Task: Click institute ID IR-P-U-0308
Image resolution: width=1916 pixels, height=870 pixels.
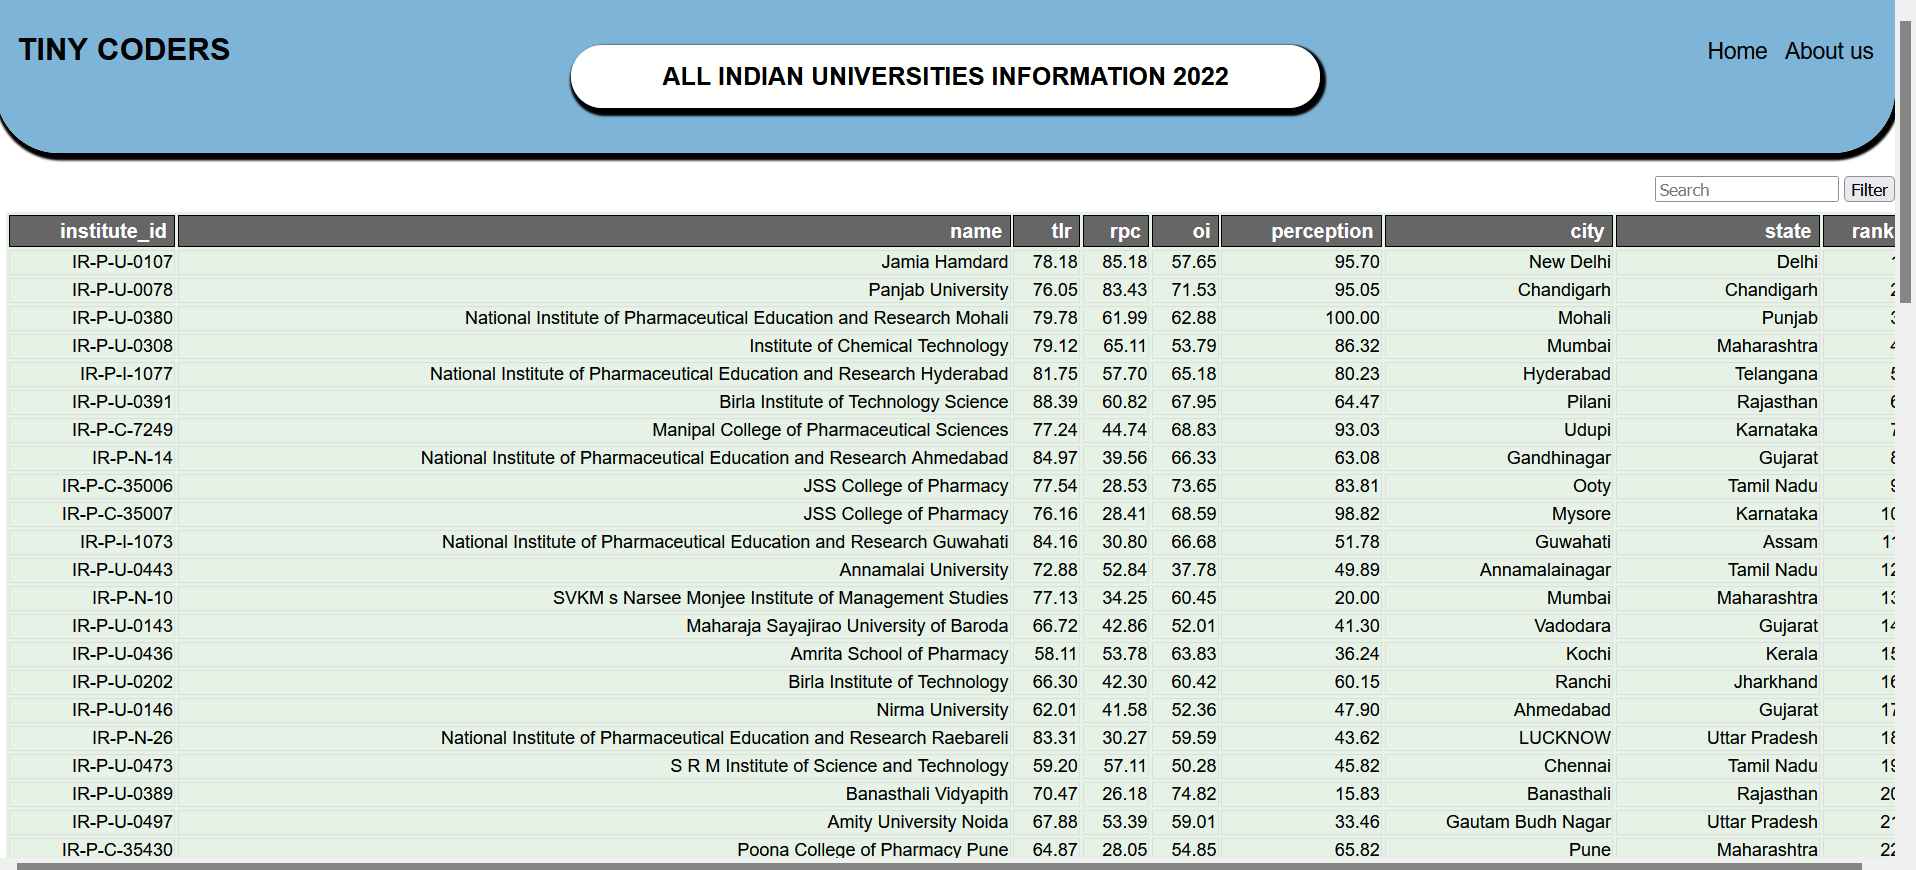Action: pyautogui.click(x=122, y=346)
